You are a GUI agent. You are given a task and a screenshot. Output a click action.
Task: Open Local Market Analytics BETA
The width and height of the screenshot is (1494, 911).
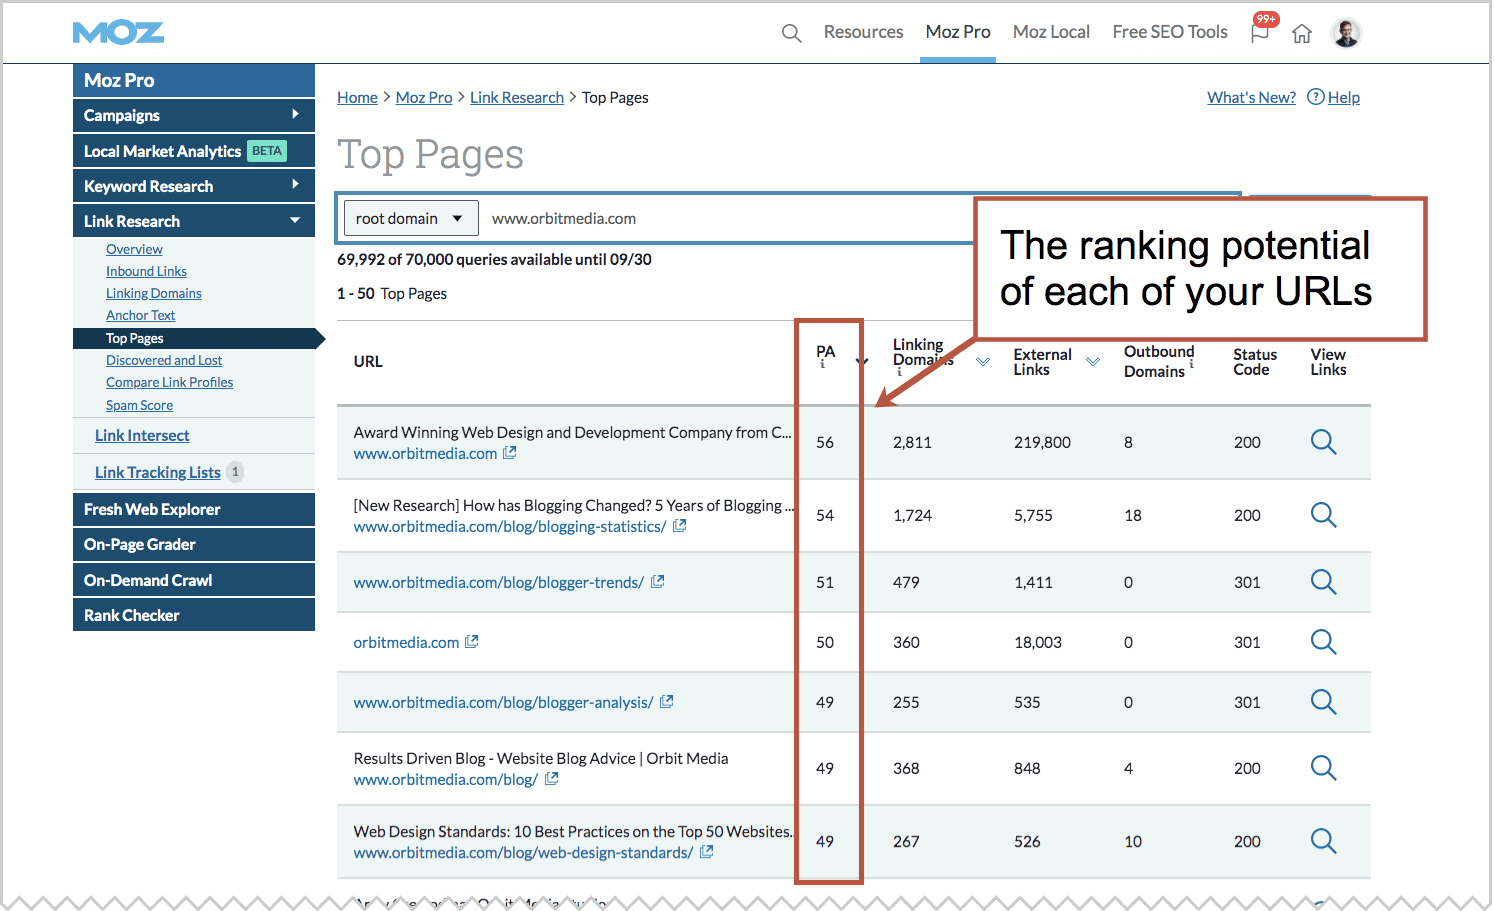[194, 151]
